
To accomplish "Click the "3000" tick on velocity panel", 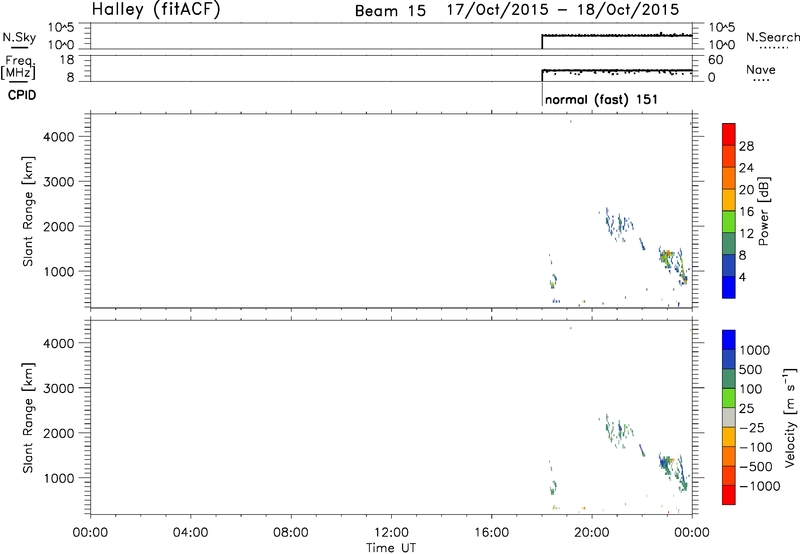I will tap(58, 388).
